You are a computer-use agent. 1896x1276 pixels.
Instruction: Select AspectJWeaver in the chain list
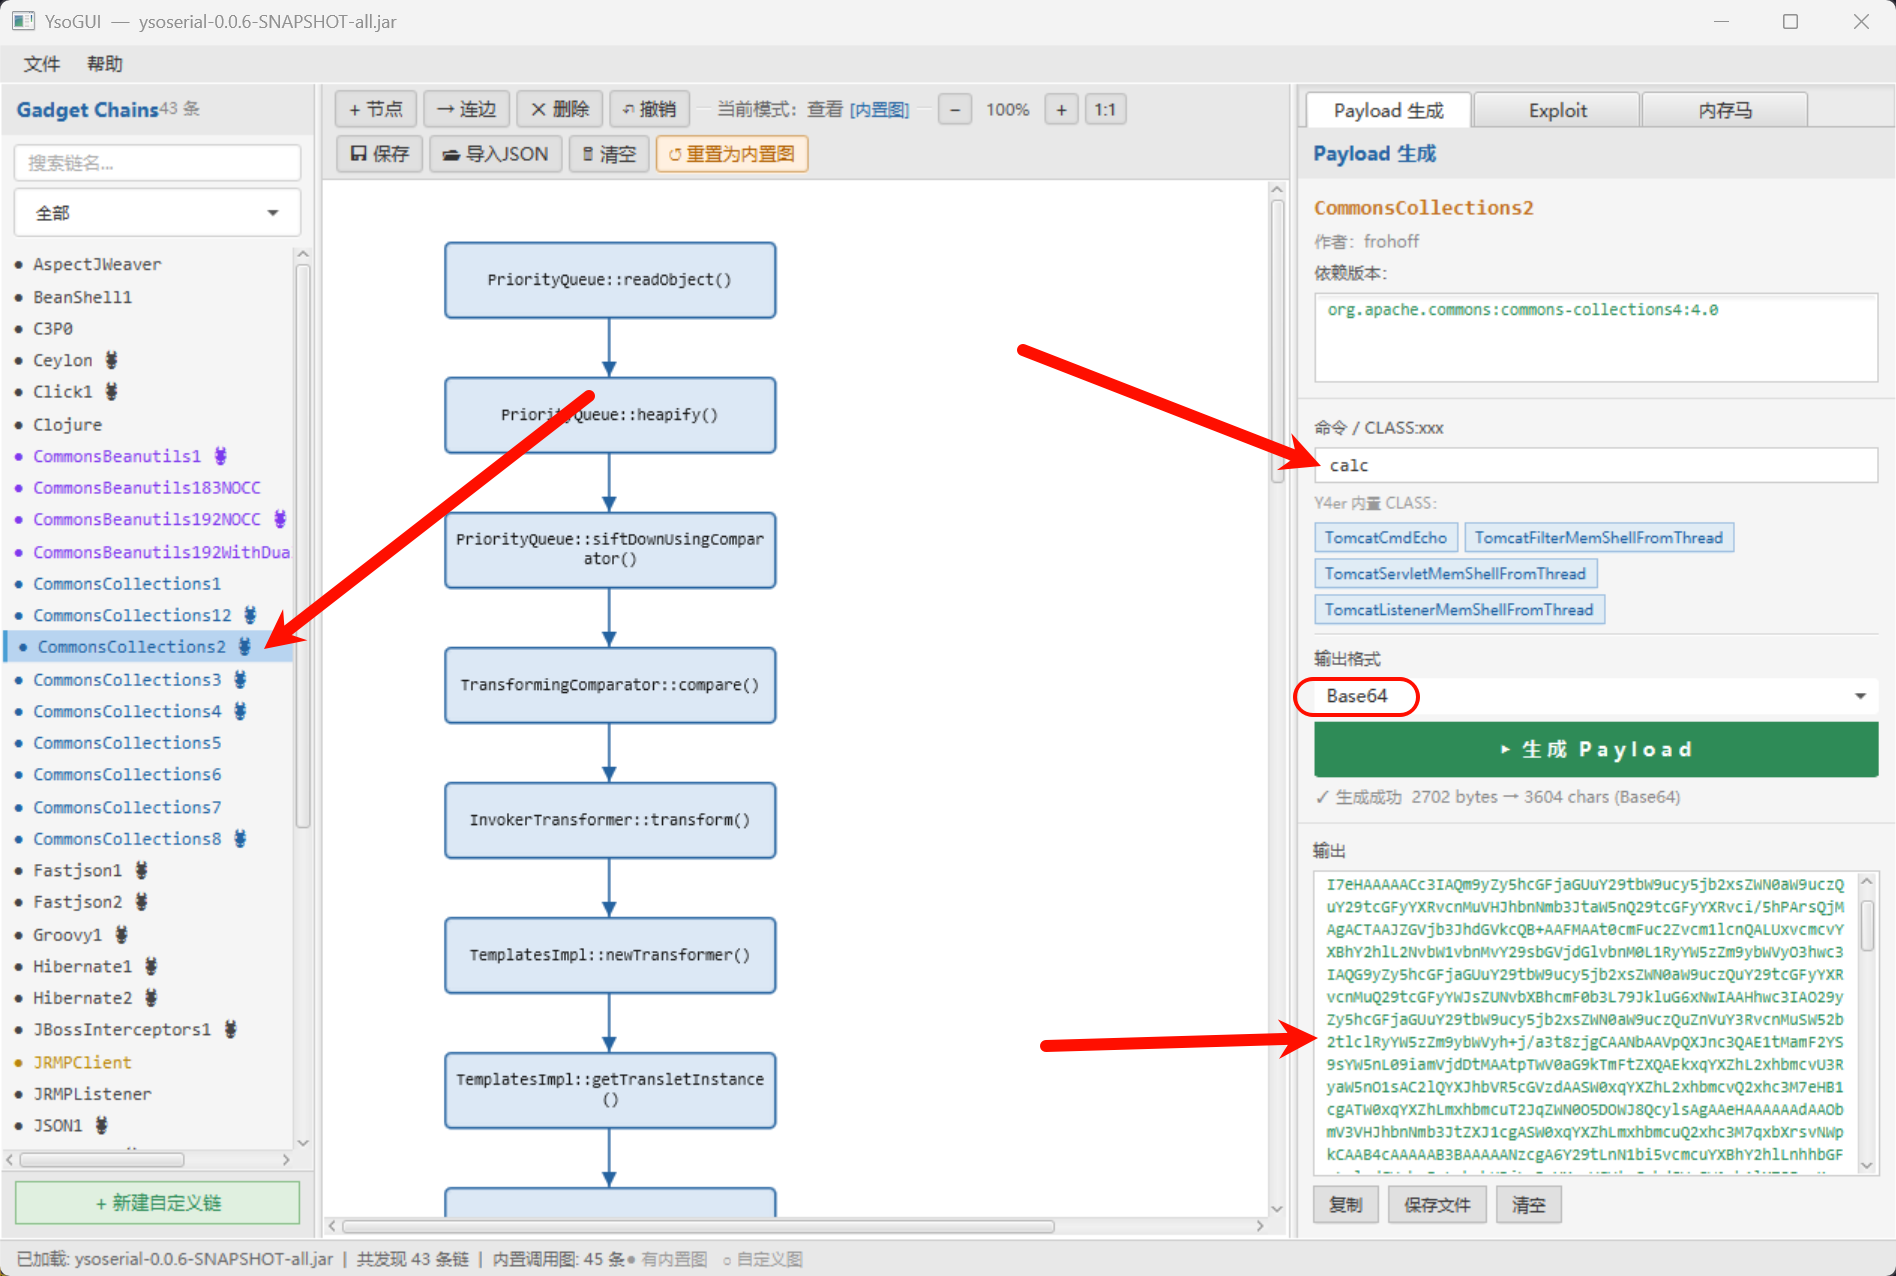[x=97, y=264]
